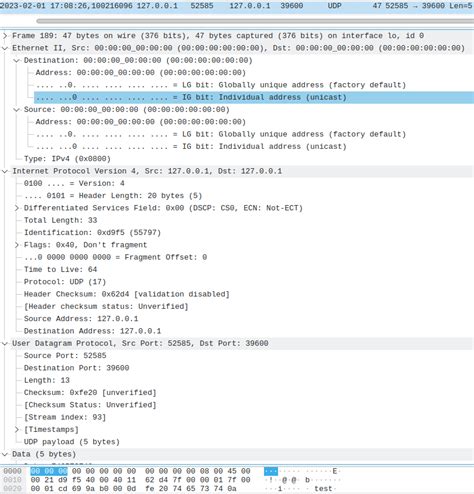Click hex offset 0010 row bytes
This screenshot has width=474, height=494.
click(x=140, y=480)
